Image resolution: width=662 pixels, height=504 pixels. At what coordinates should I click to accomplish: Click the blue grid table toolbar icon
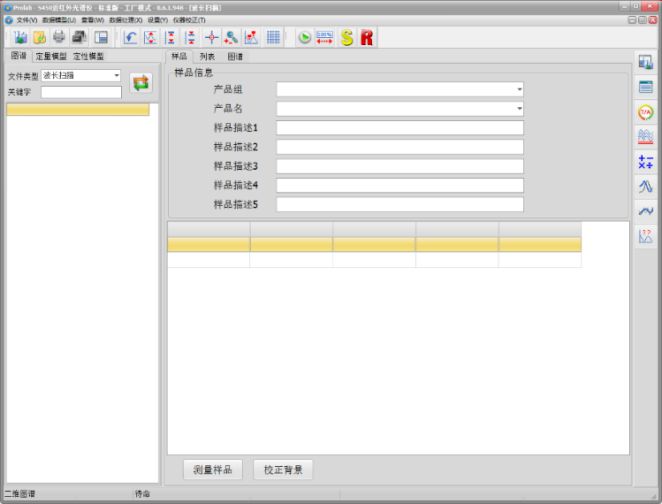click(272, 37)
